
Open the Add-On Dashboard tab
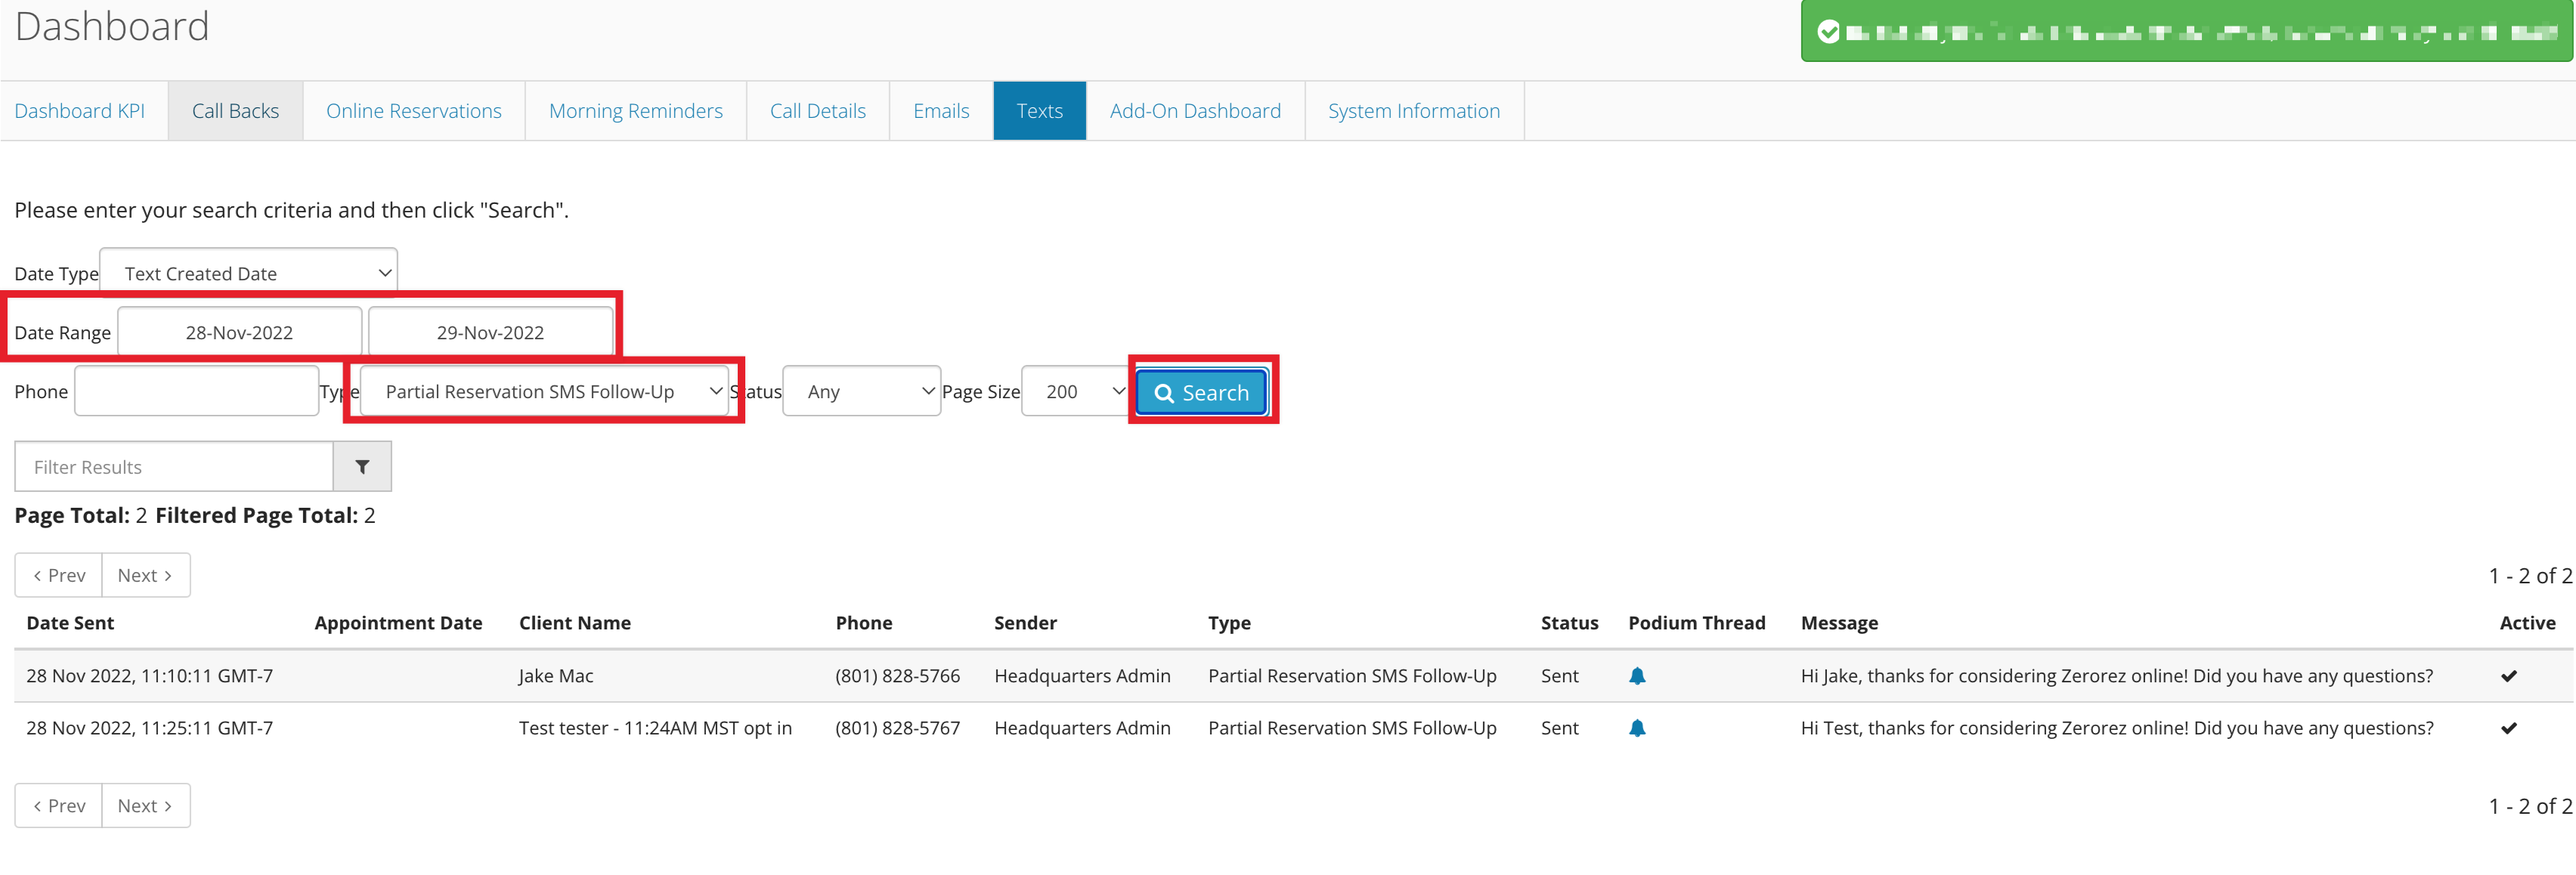[1195, 111]
